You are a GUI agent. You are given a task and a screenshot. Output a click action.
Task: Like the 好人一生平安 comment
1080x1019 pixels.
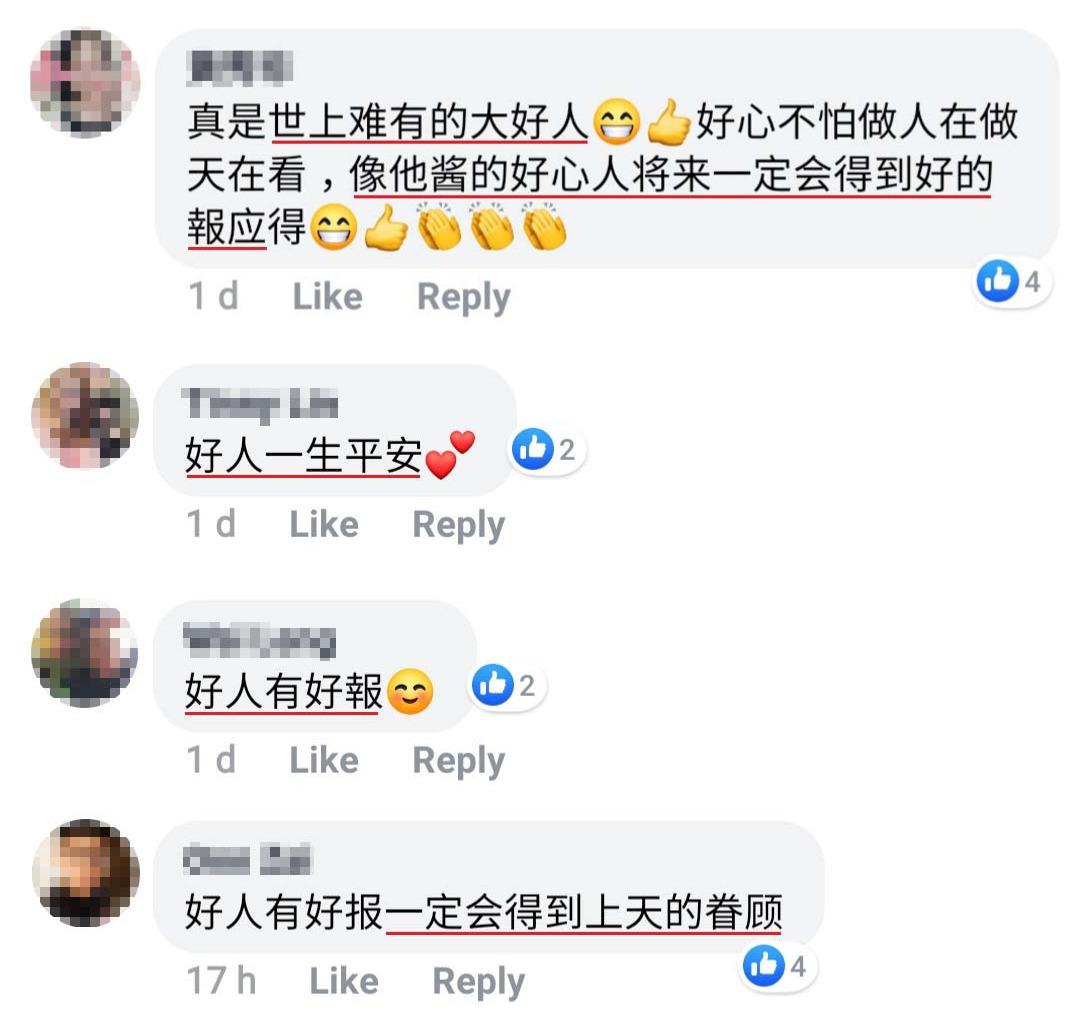(x=324, y=524)
